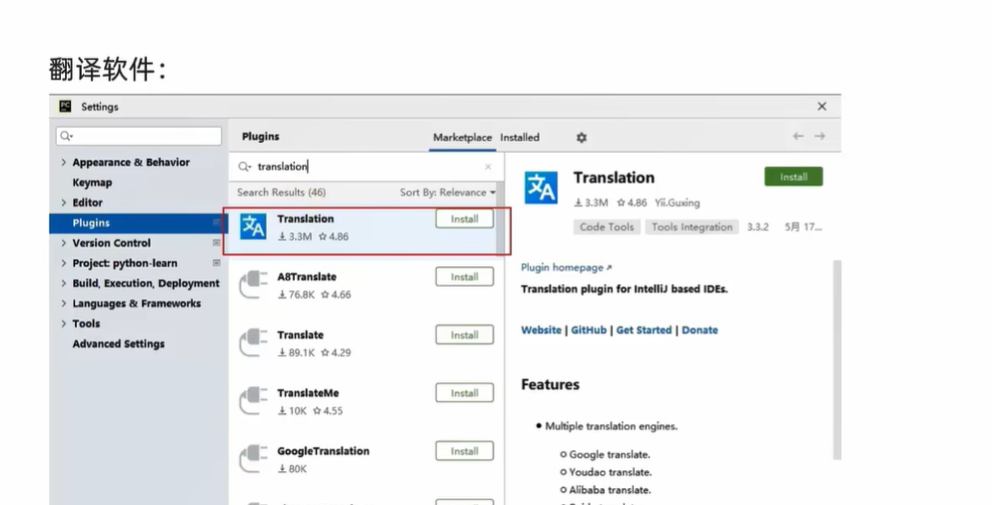Expand Project: python-learn section

(63, 263)
